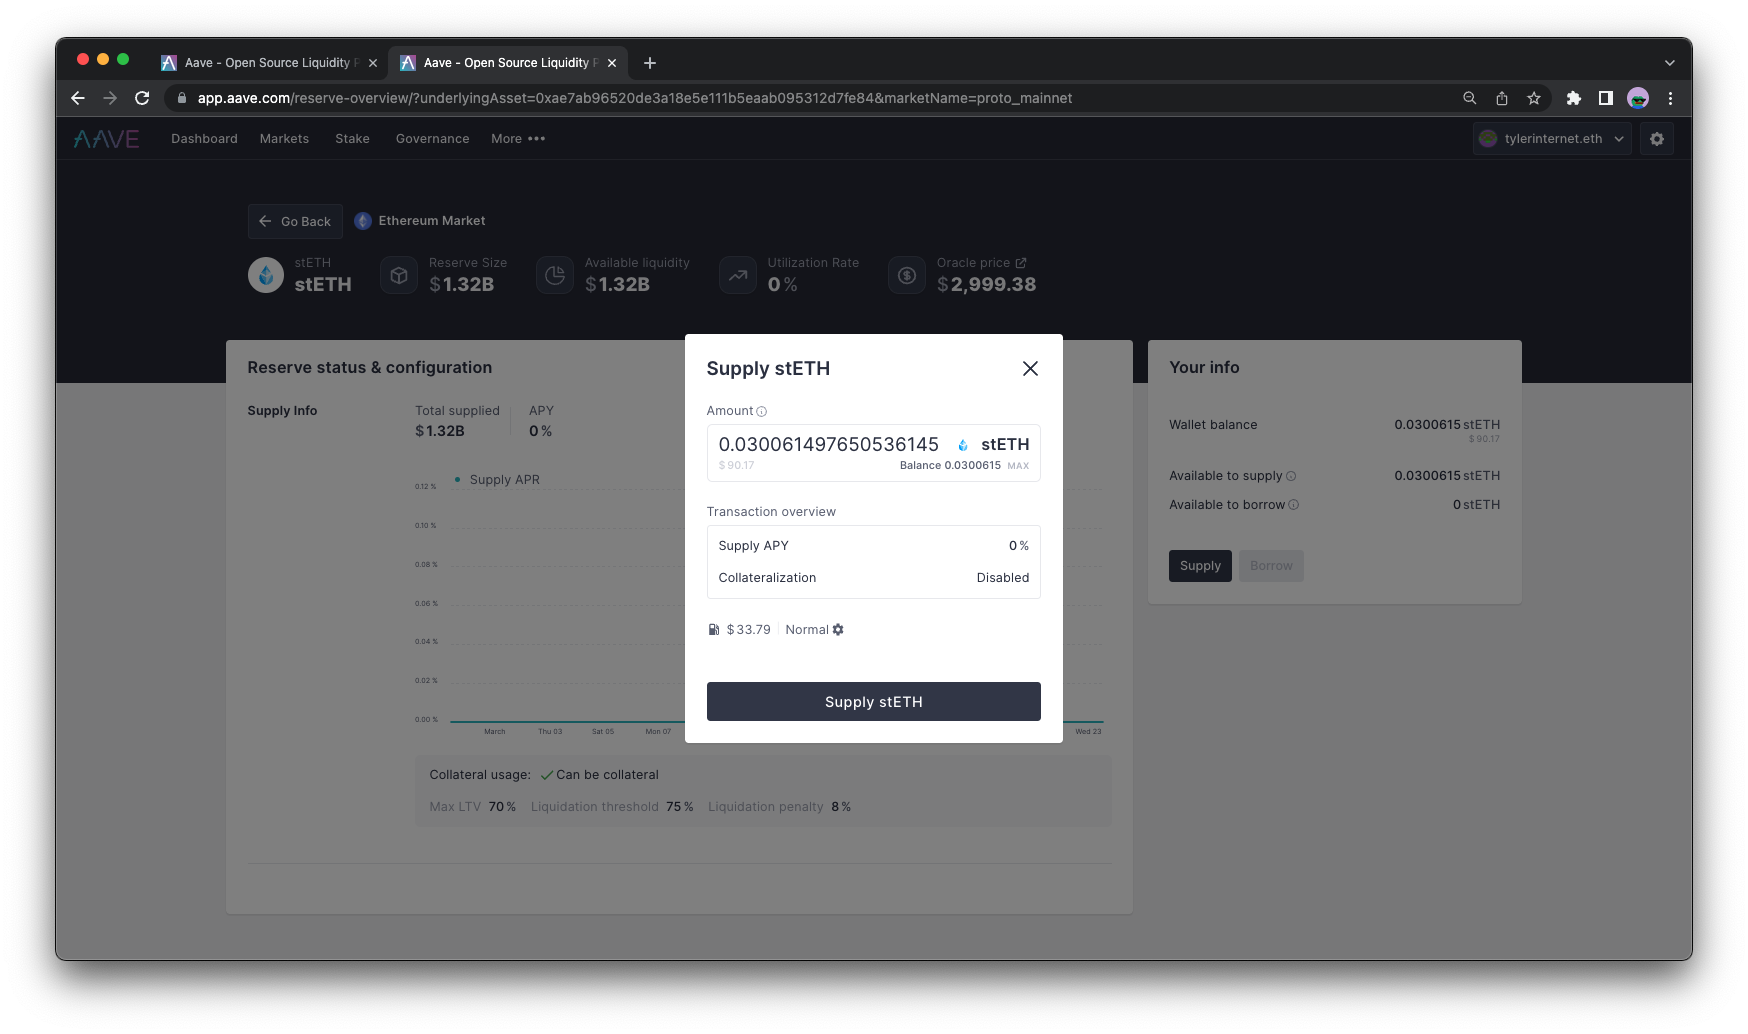
Task: Open the Governance page
Action: tap(432, 138)
